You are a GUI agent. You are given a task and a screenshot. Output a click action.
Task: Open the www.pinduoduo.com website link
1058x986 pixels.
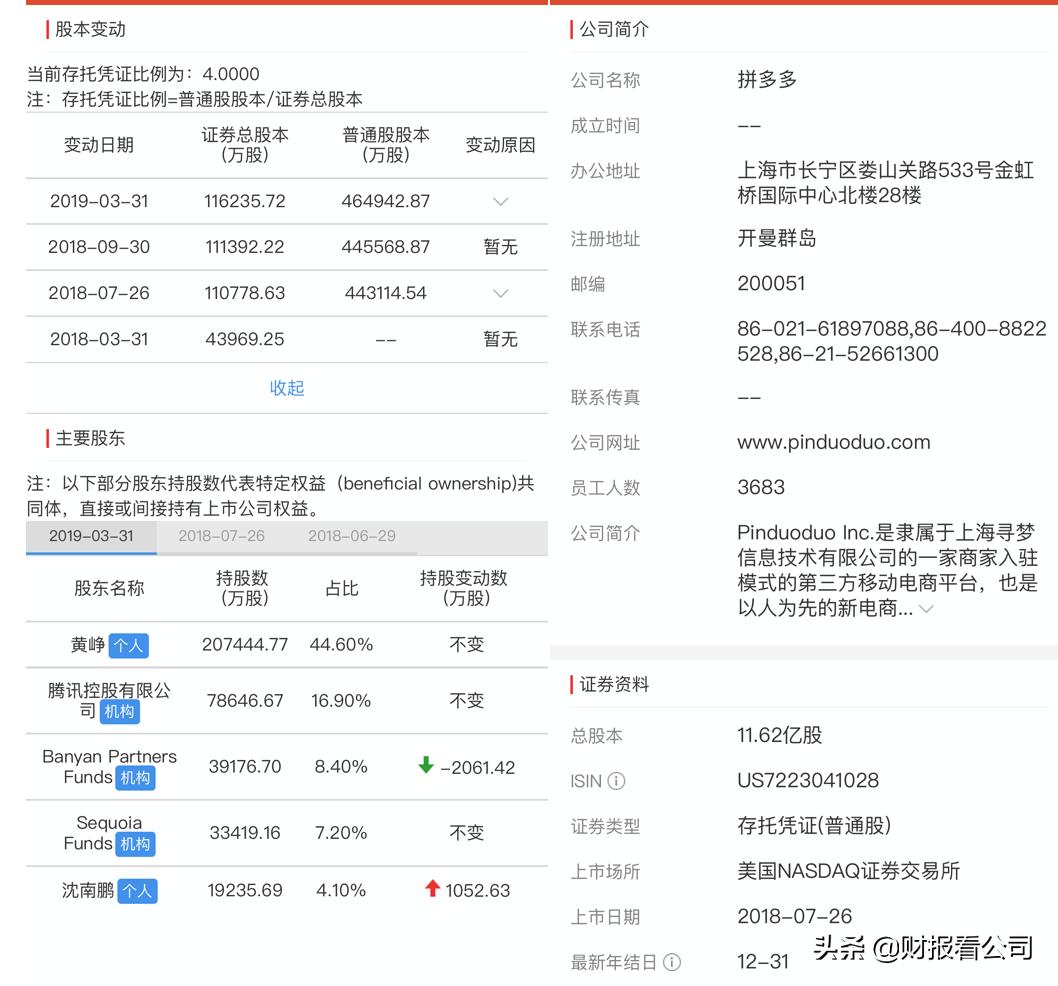click(x=833, y=442)
